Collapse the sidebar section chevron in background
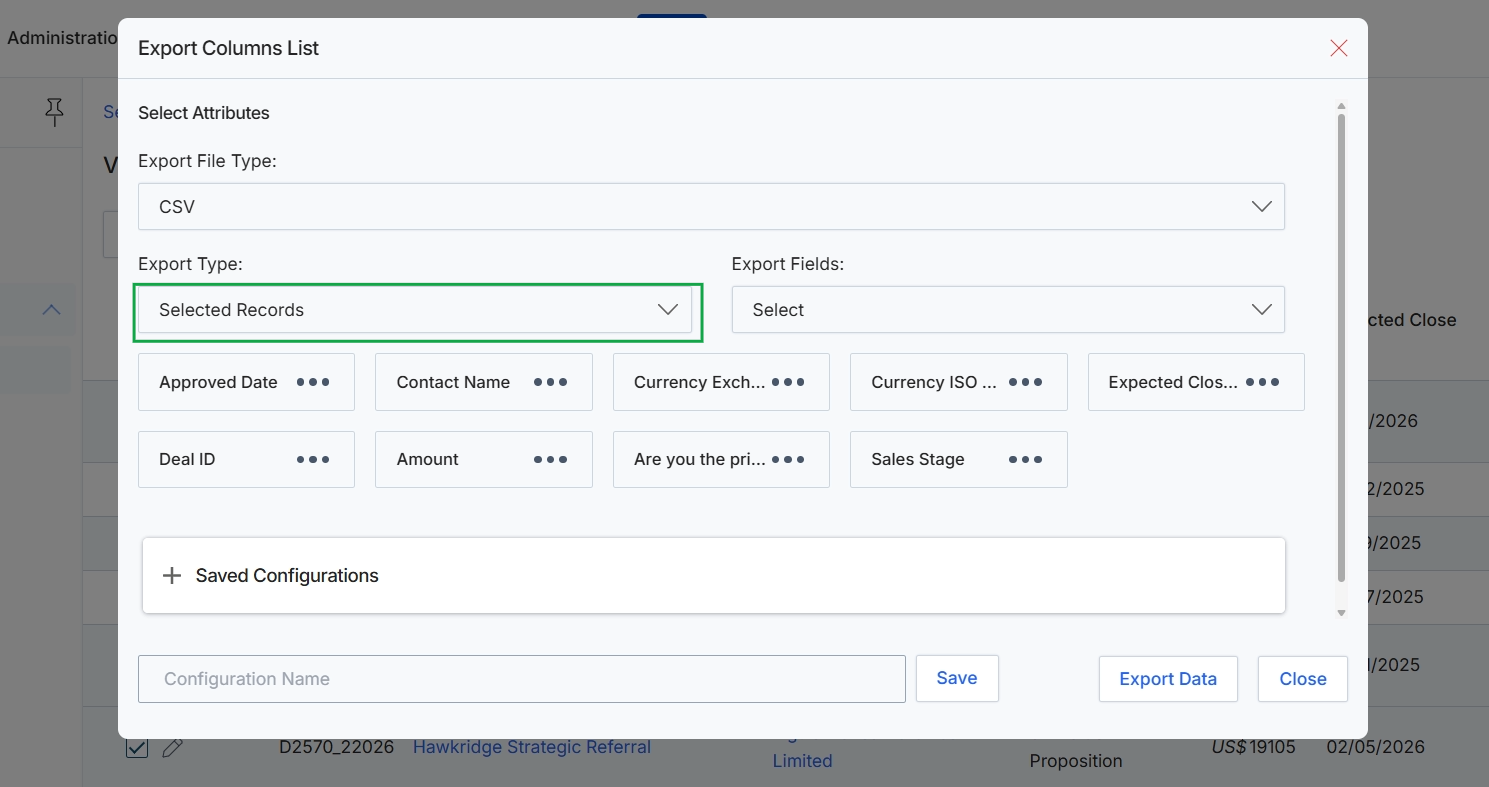This screenshot has width=1489, height=787. pyautogui.click(x=51, y=310)
